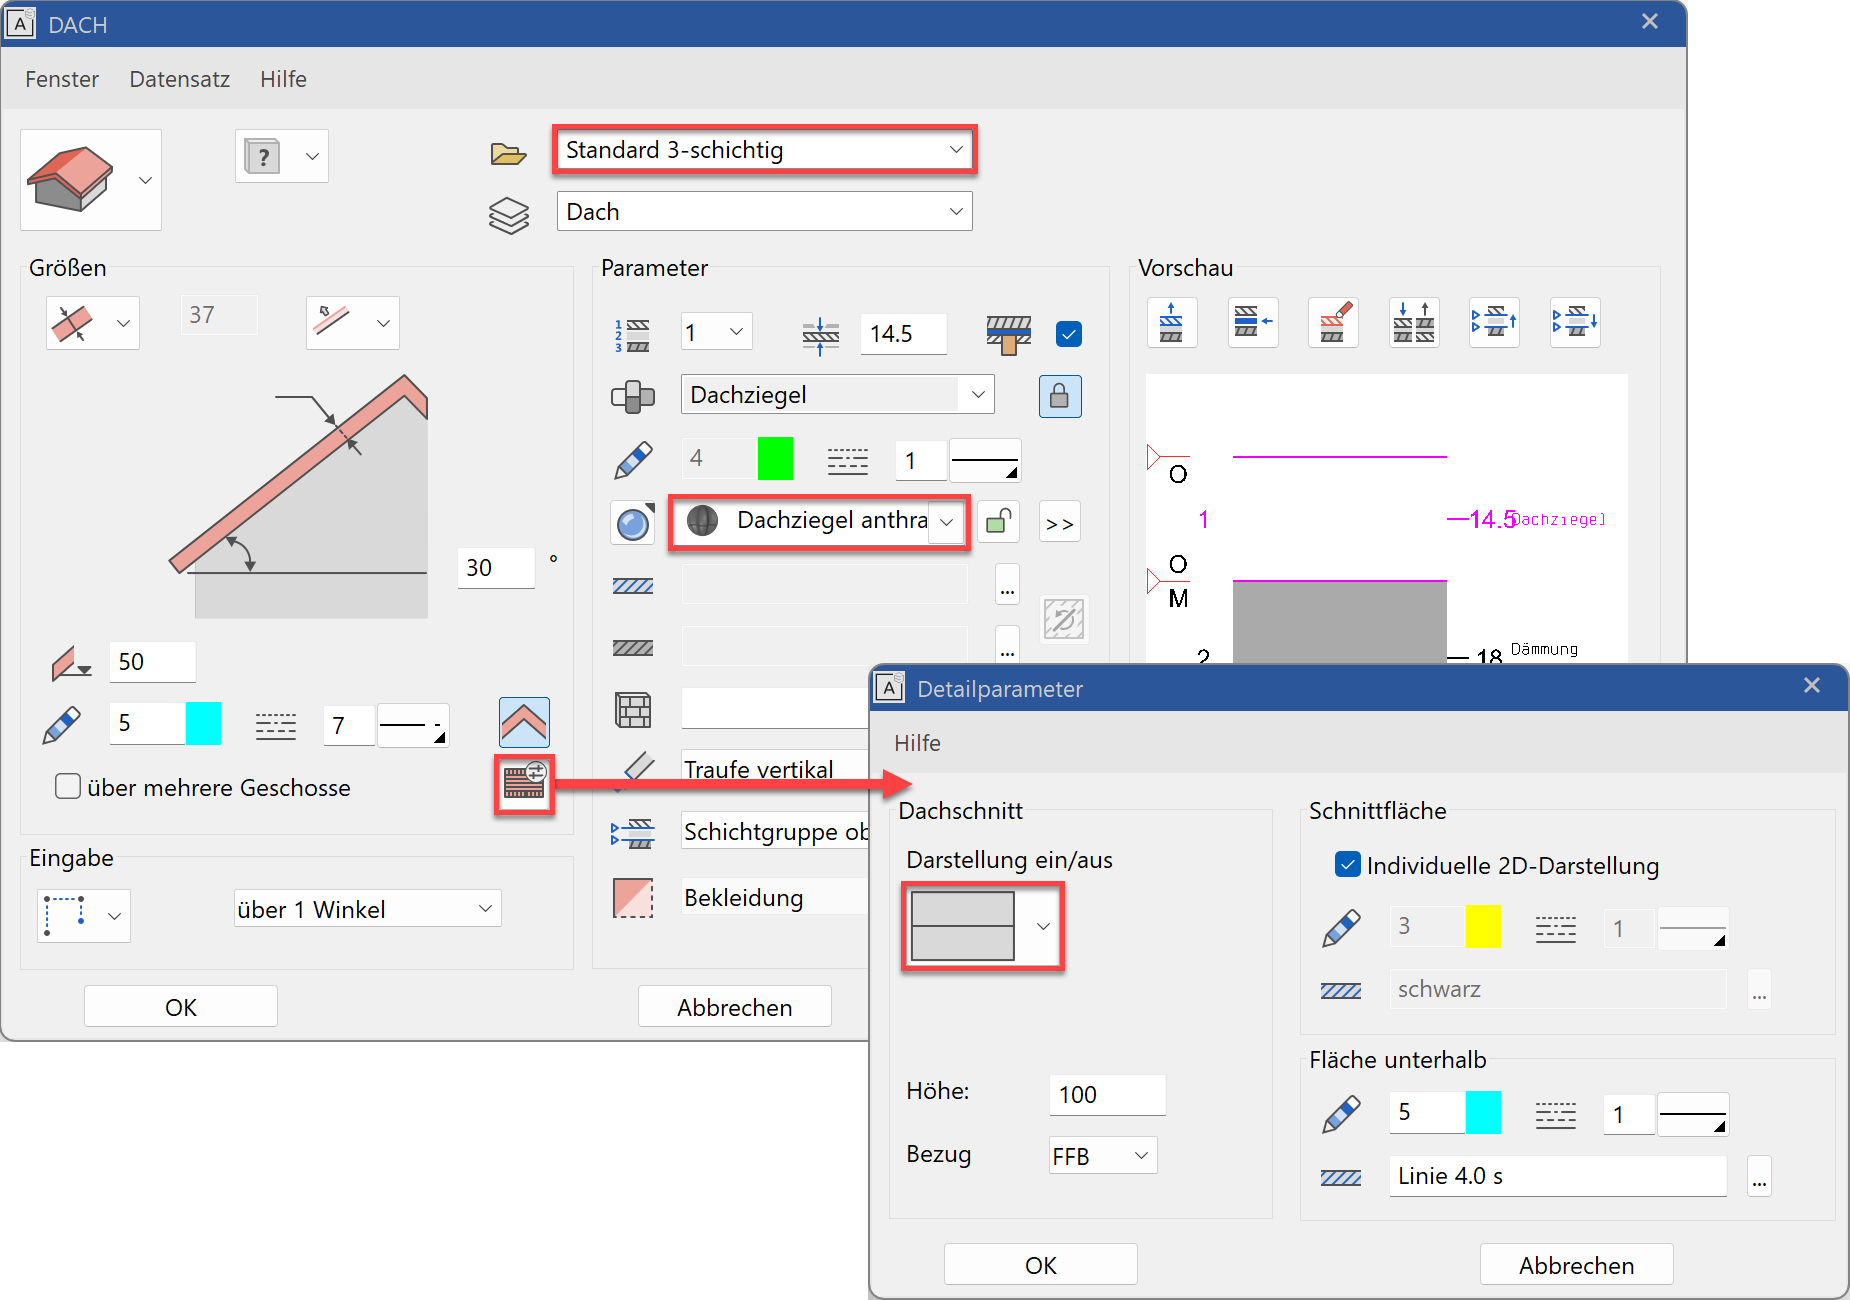The width and height of the screenshot is (1850, 1300).
Task: Click the red pencil layer edit icon in Vorschau
Action: point(1333,322)
